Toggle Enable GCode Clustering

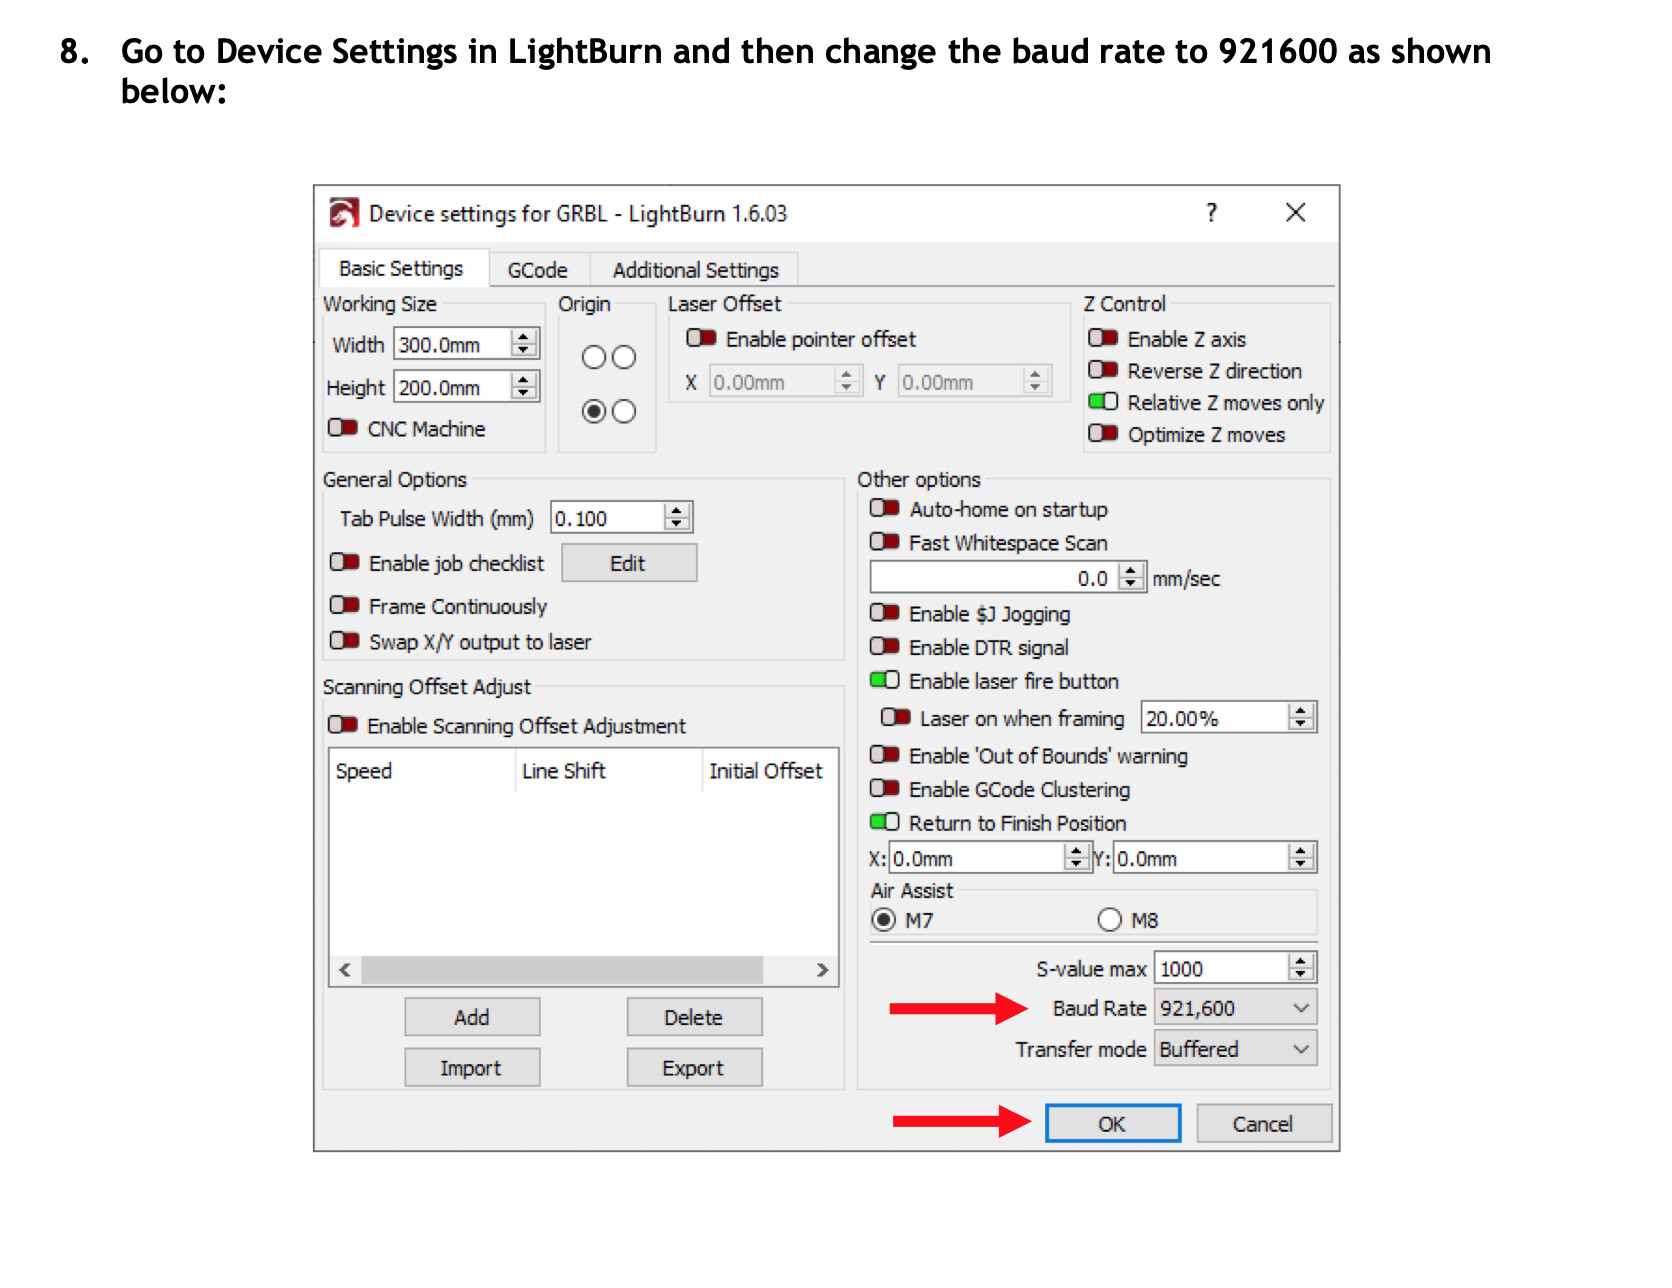[885, 788]
